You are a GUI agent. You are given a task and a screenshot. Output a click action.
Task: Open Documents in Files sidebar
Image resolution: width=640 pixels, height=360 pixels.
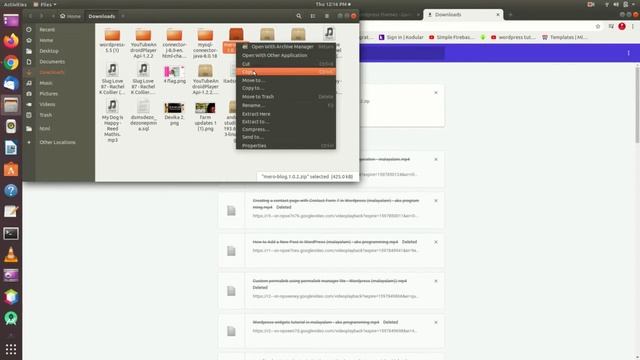[x=52, y=62]
